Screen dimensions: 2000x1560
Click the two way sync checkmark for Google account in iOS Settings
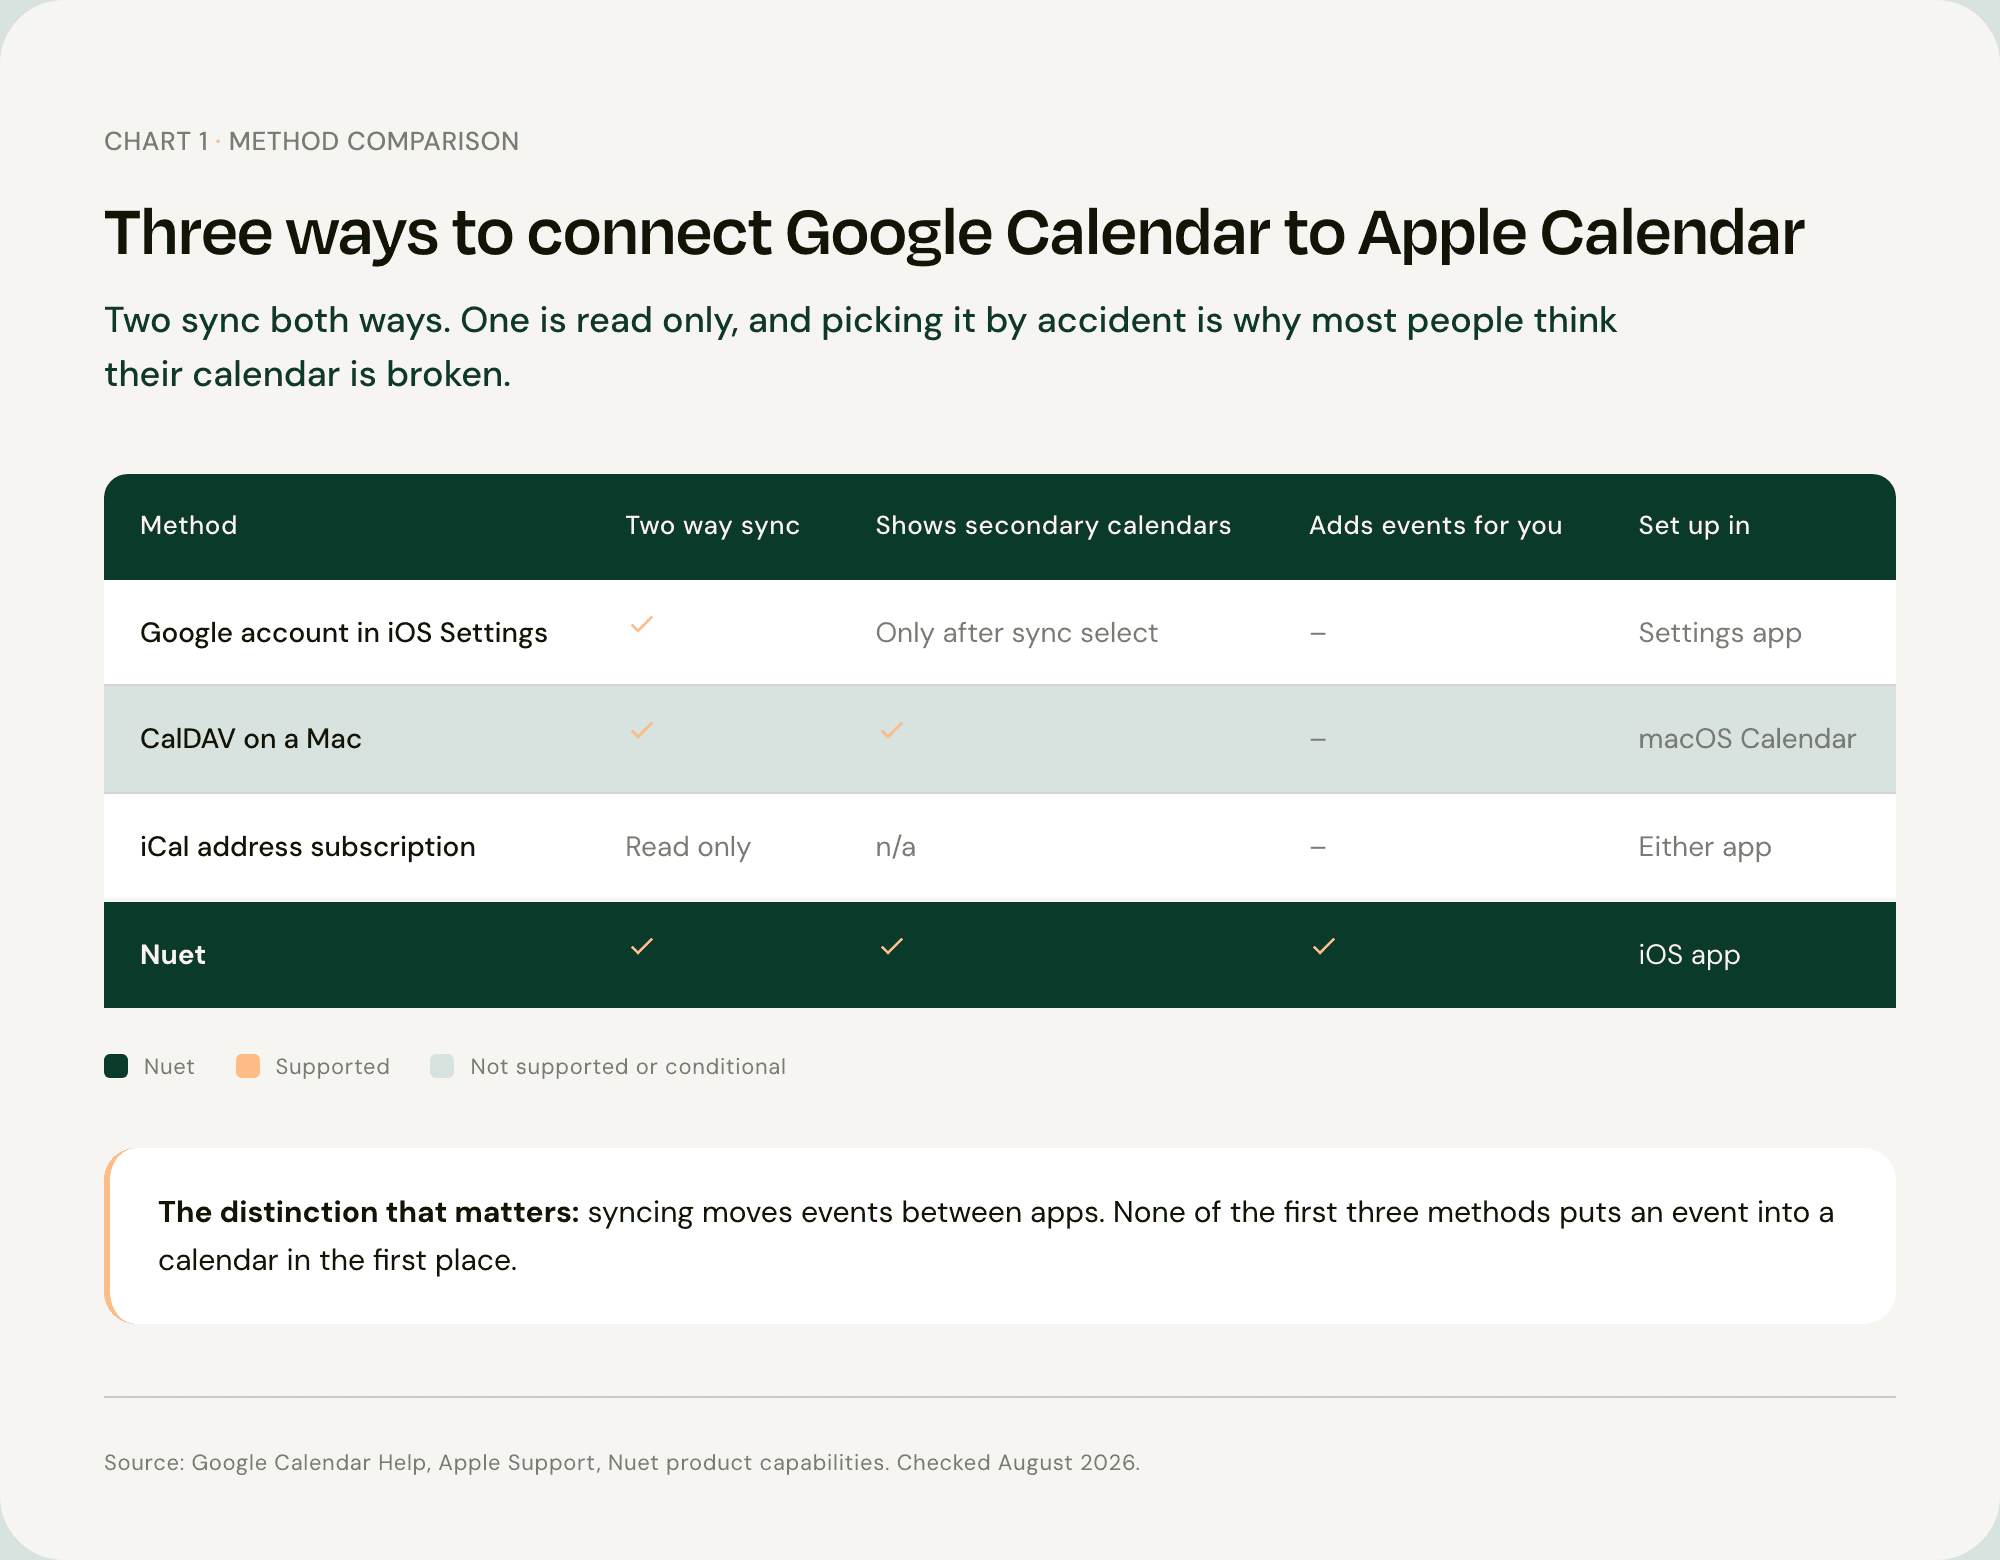coord(642,625)
